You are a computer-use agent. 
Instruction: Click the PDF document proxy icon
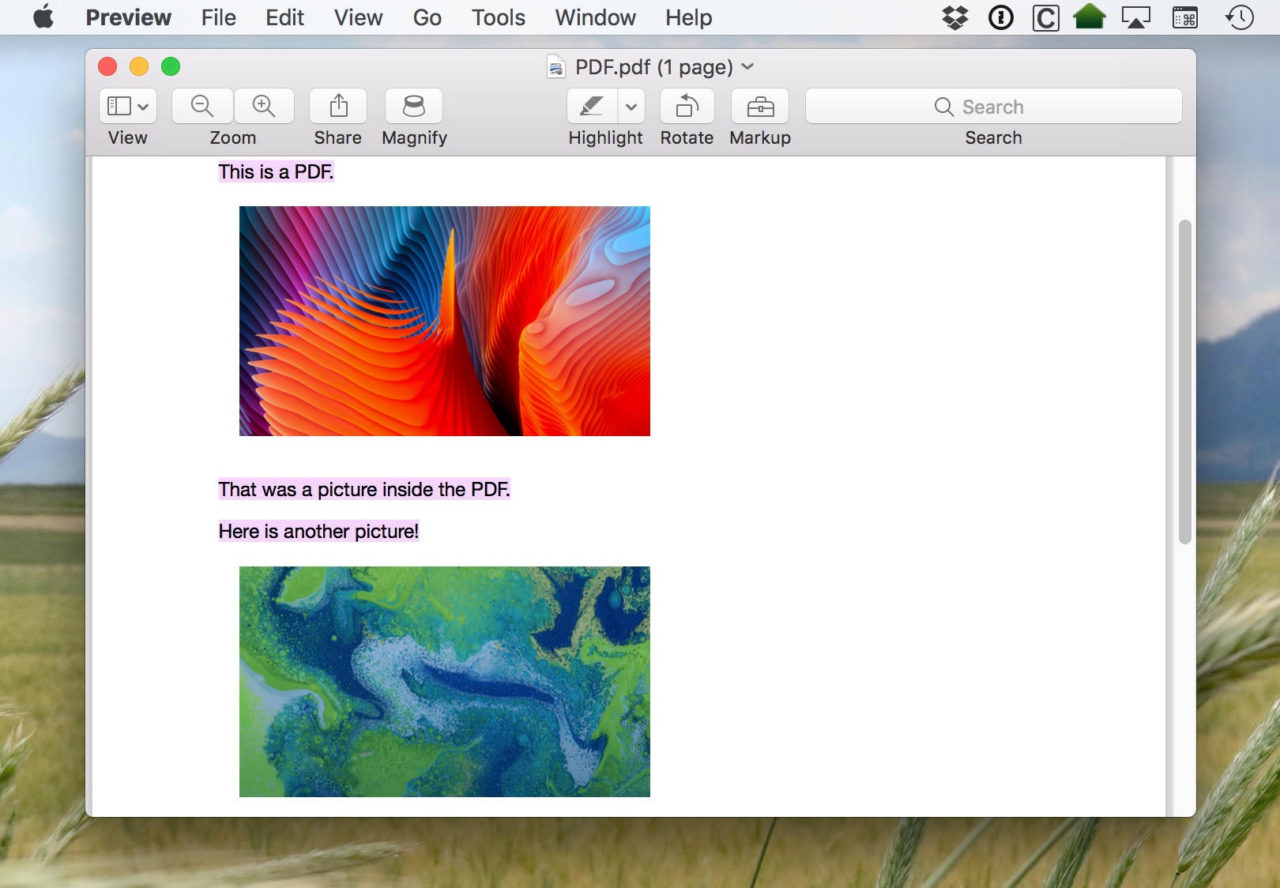(x=556, y=67)
